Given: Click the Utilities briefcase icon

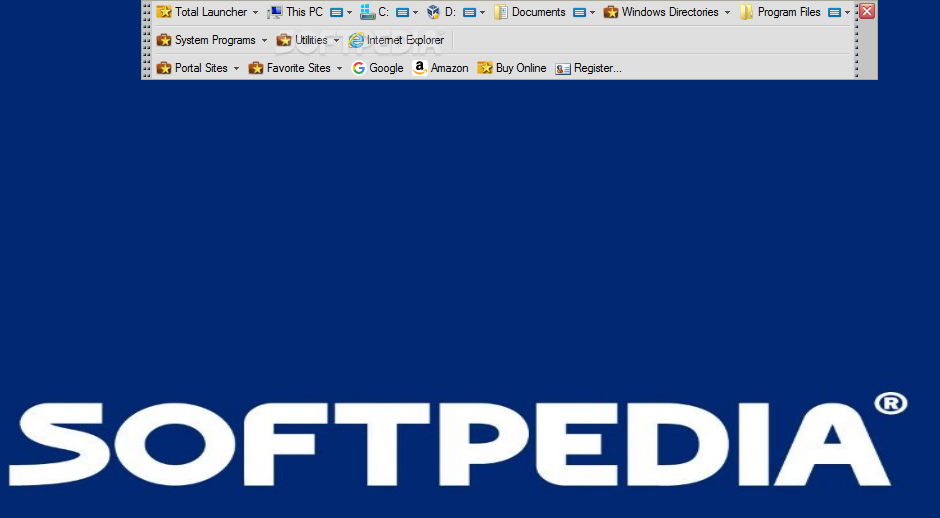Looking at the screenshot, I should 284,40.
